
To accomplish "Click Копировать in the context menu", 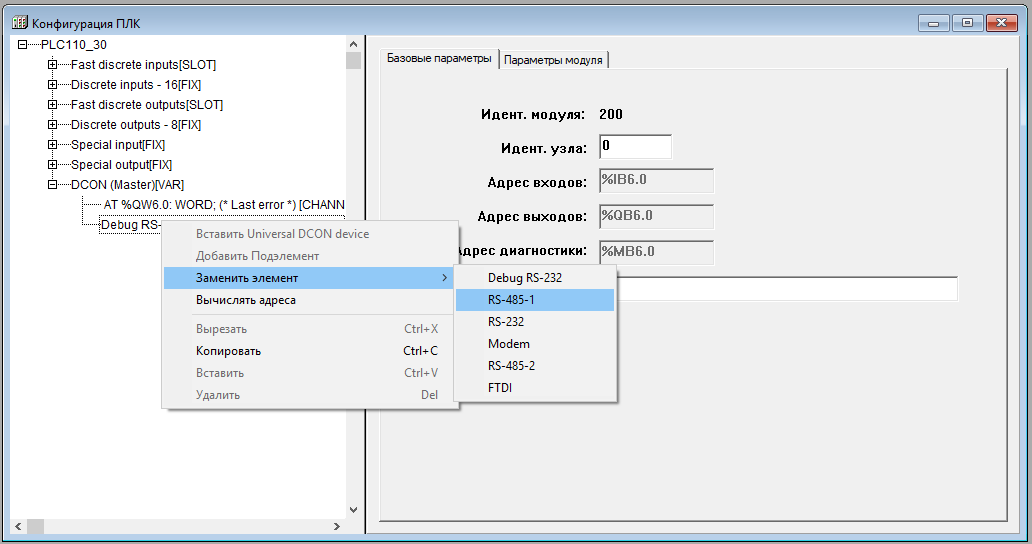I will tap(228, 351).
